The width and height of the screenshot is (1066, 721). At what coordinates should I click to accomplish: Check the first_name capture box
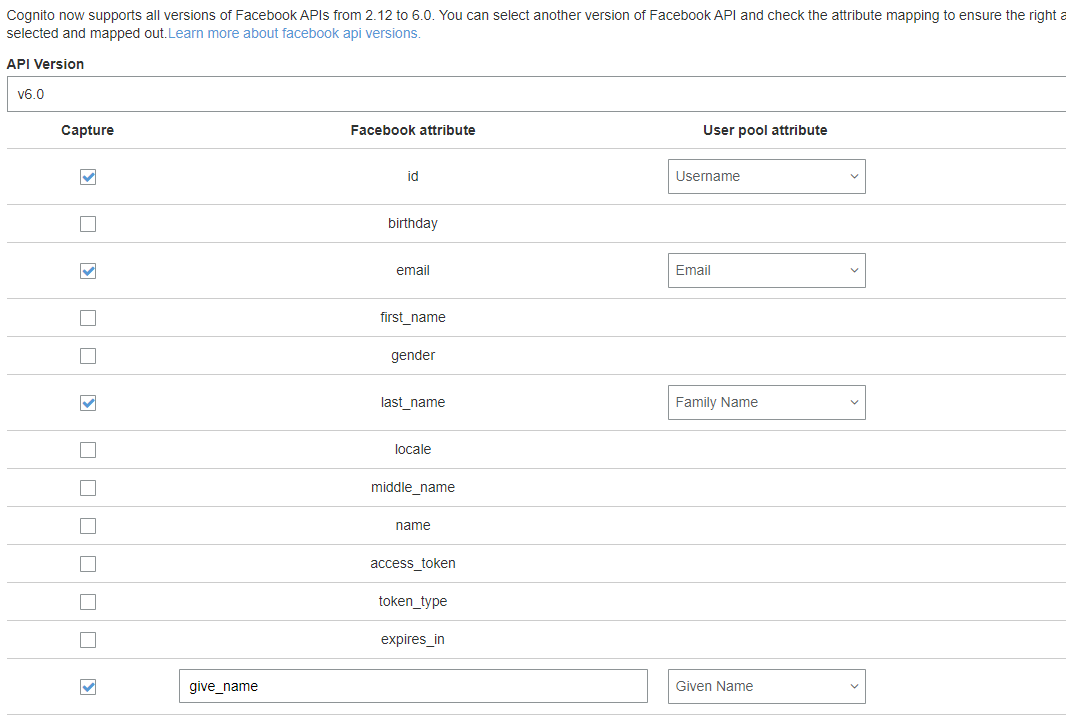(x=88, y=317)
